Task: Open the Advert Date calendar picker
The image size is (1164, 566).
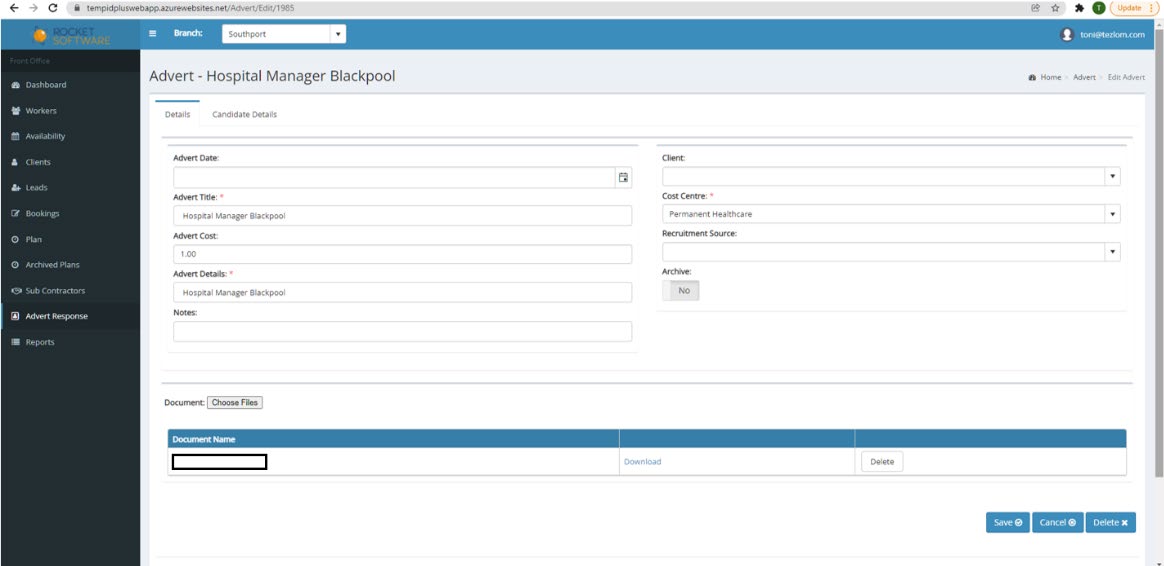Action: [x=623, y=177]
